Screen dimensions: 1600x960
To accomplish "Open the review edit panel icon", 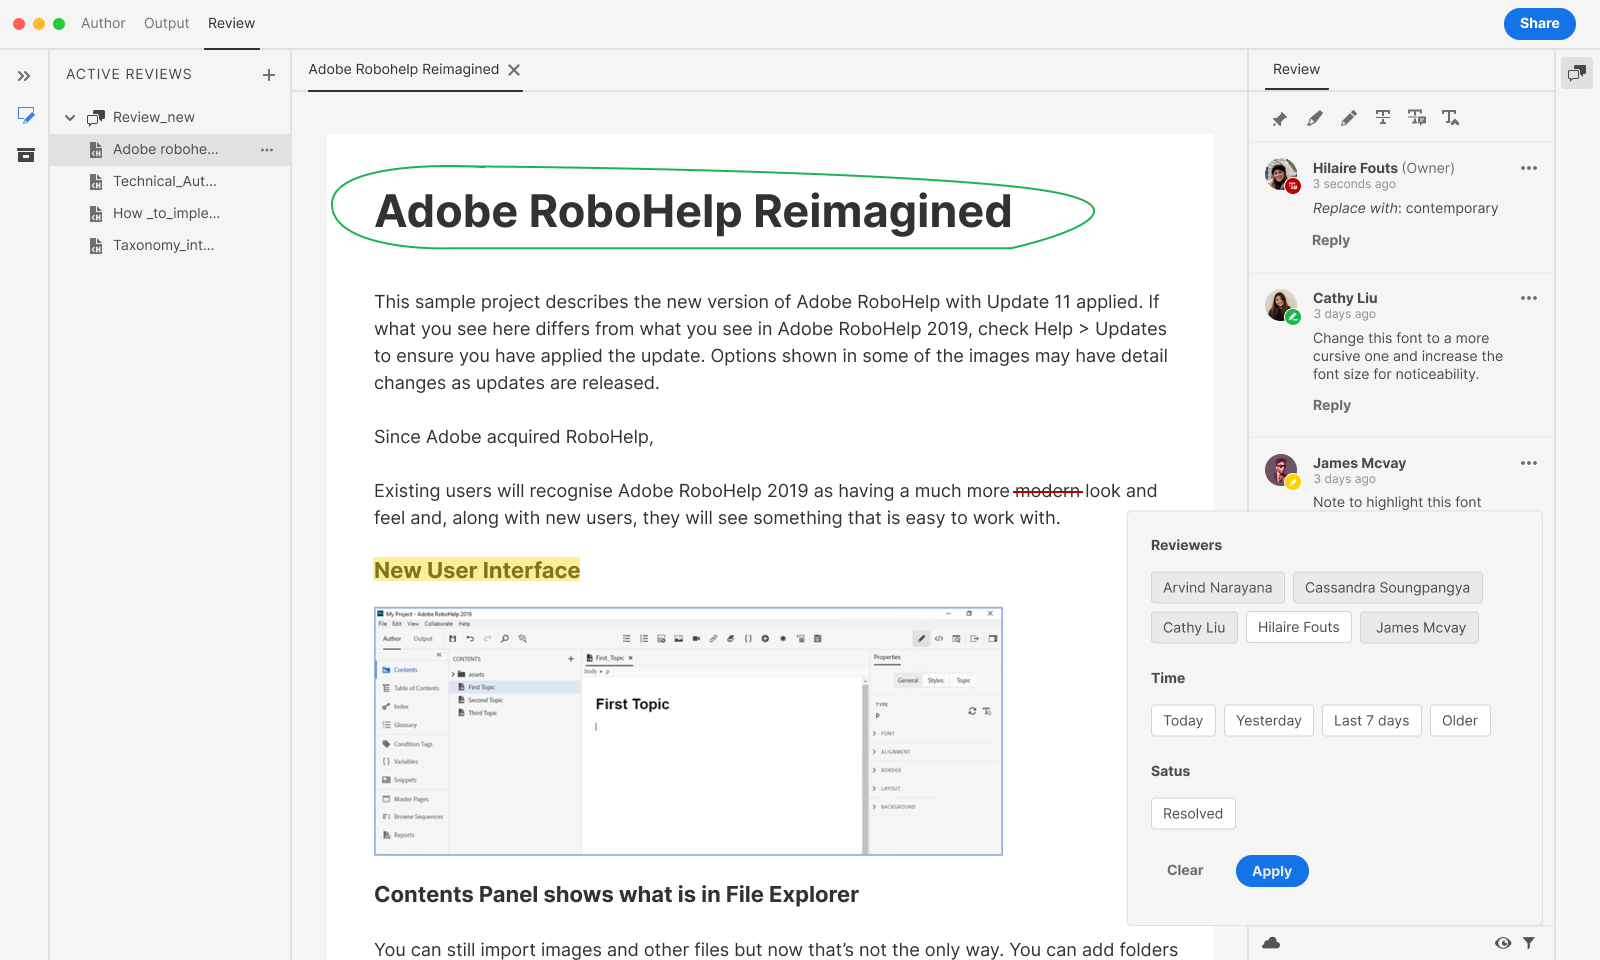I will coord(26,116).
